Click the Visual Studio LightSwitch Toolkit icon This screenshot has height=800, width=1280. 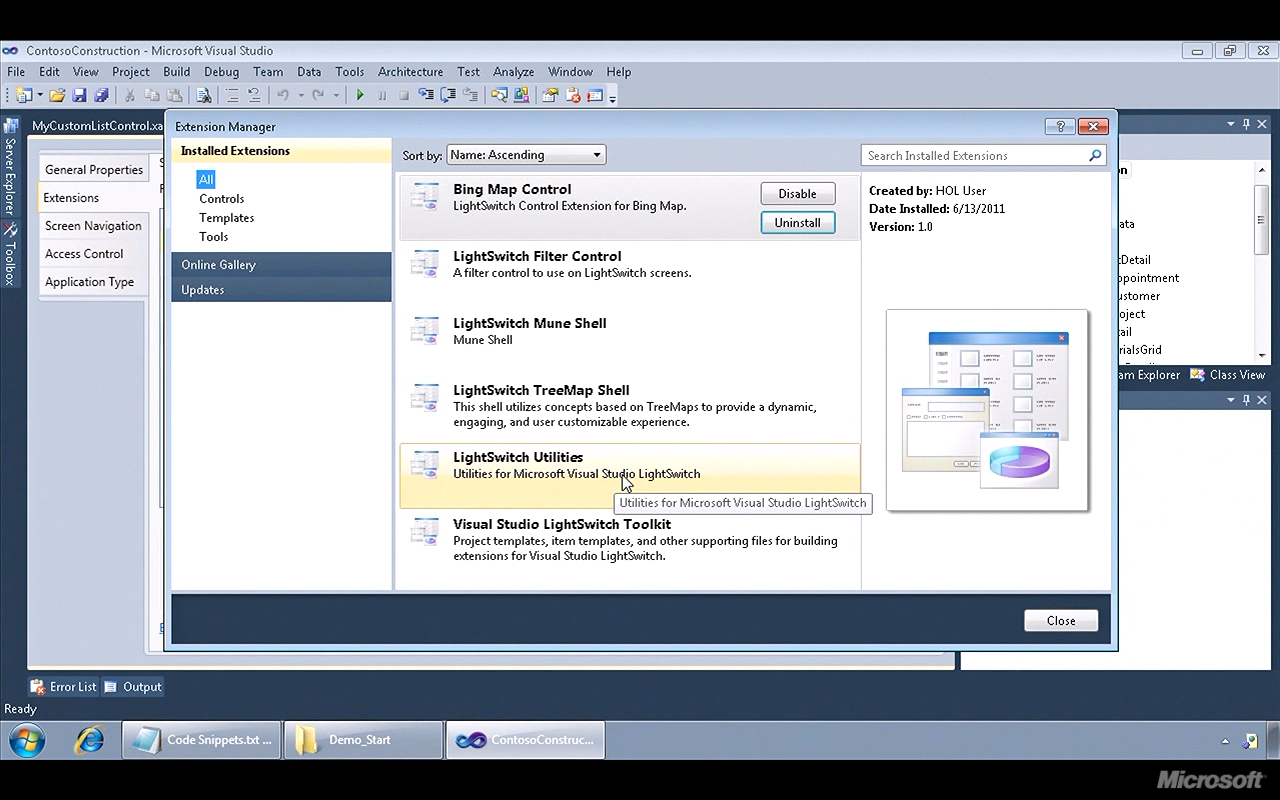click(425, 531)
